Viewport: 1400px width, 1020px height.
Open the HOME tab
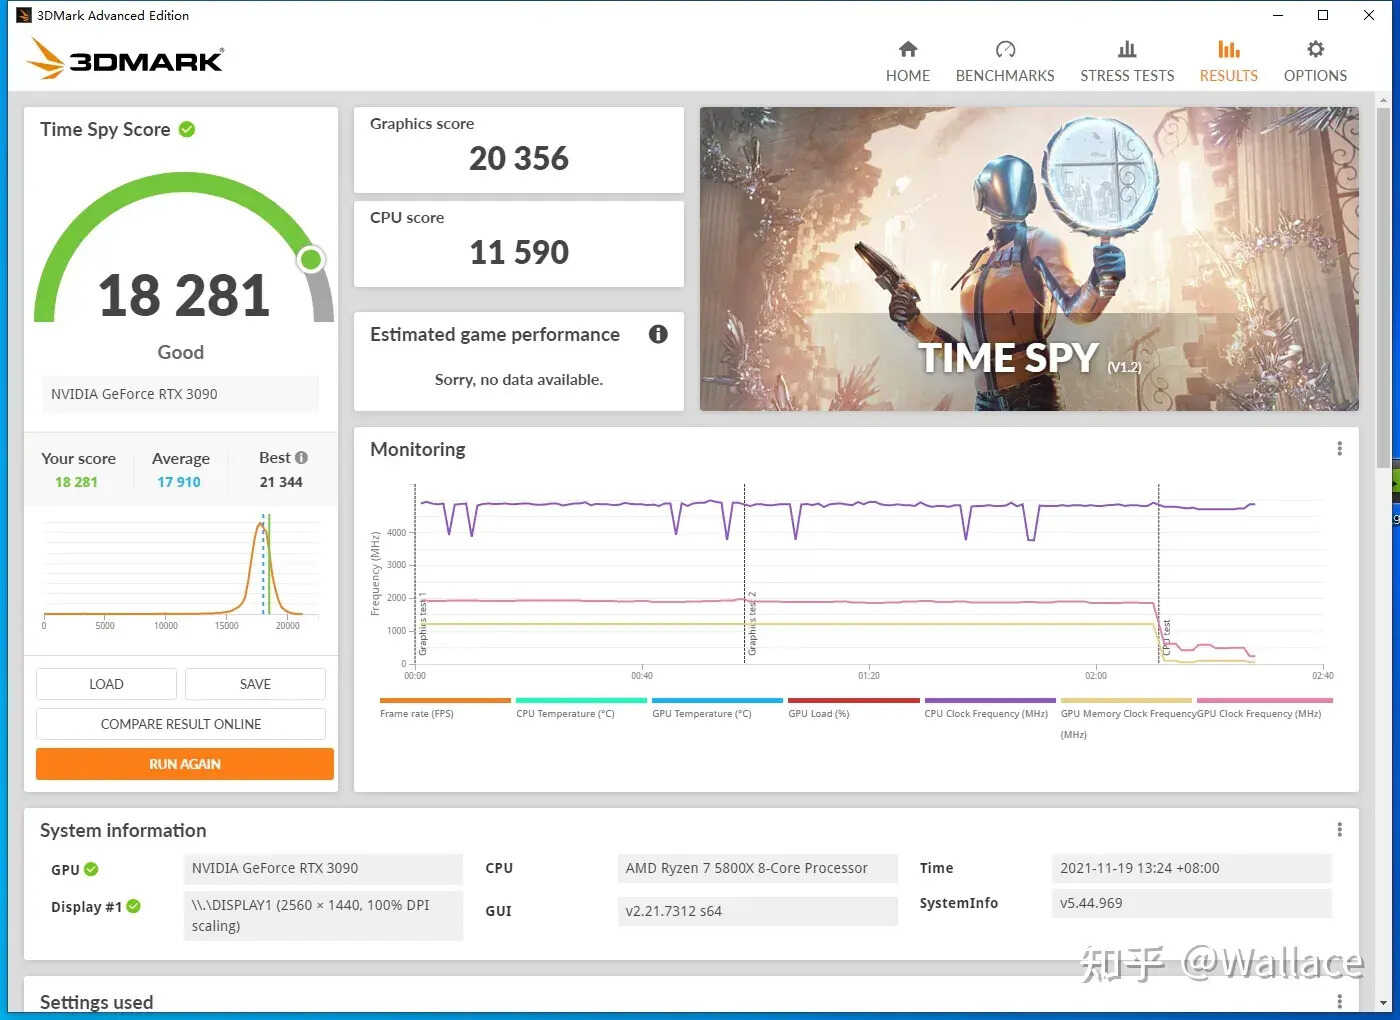coord(908,62)
